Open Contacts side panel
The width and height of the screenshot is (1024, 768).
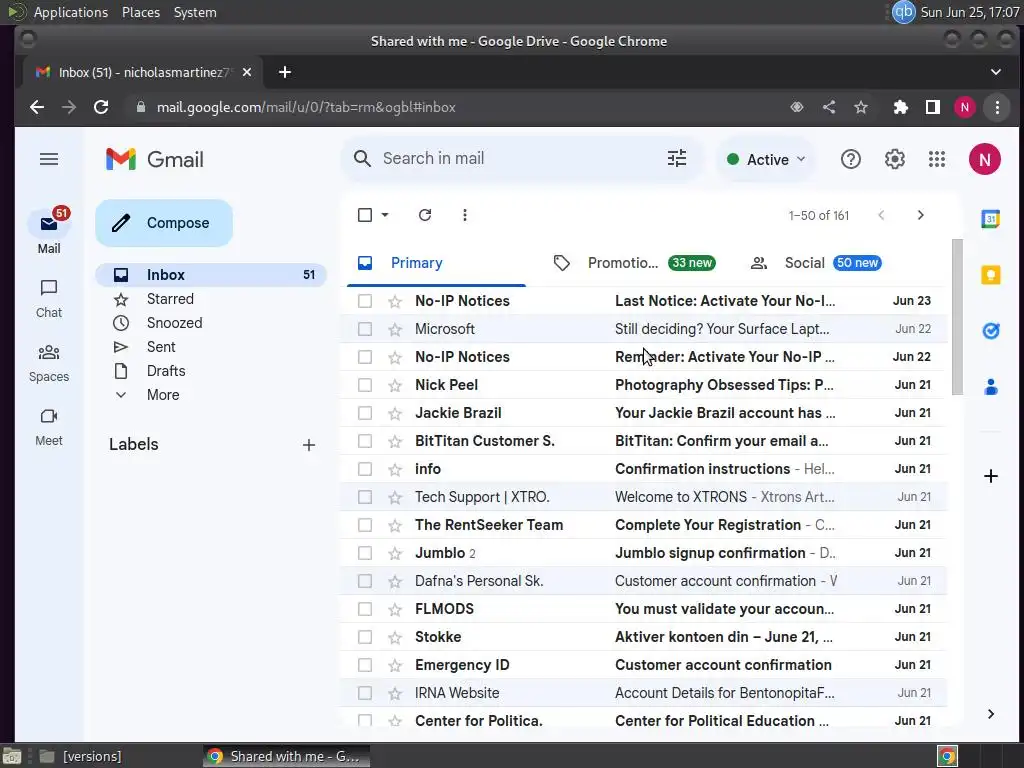tap(991, 387)
